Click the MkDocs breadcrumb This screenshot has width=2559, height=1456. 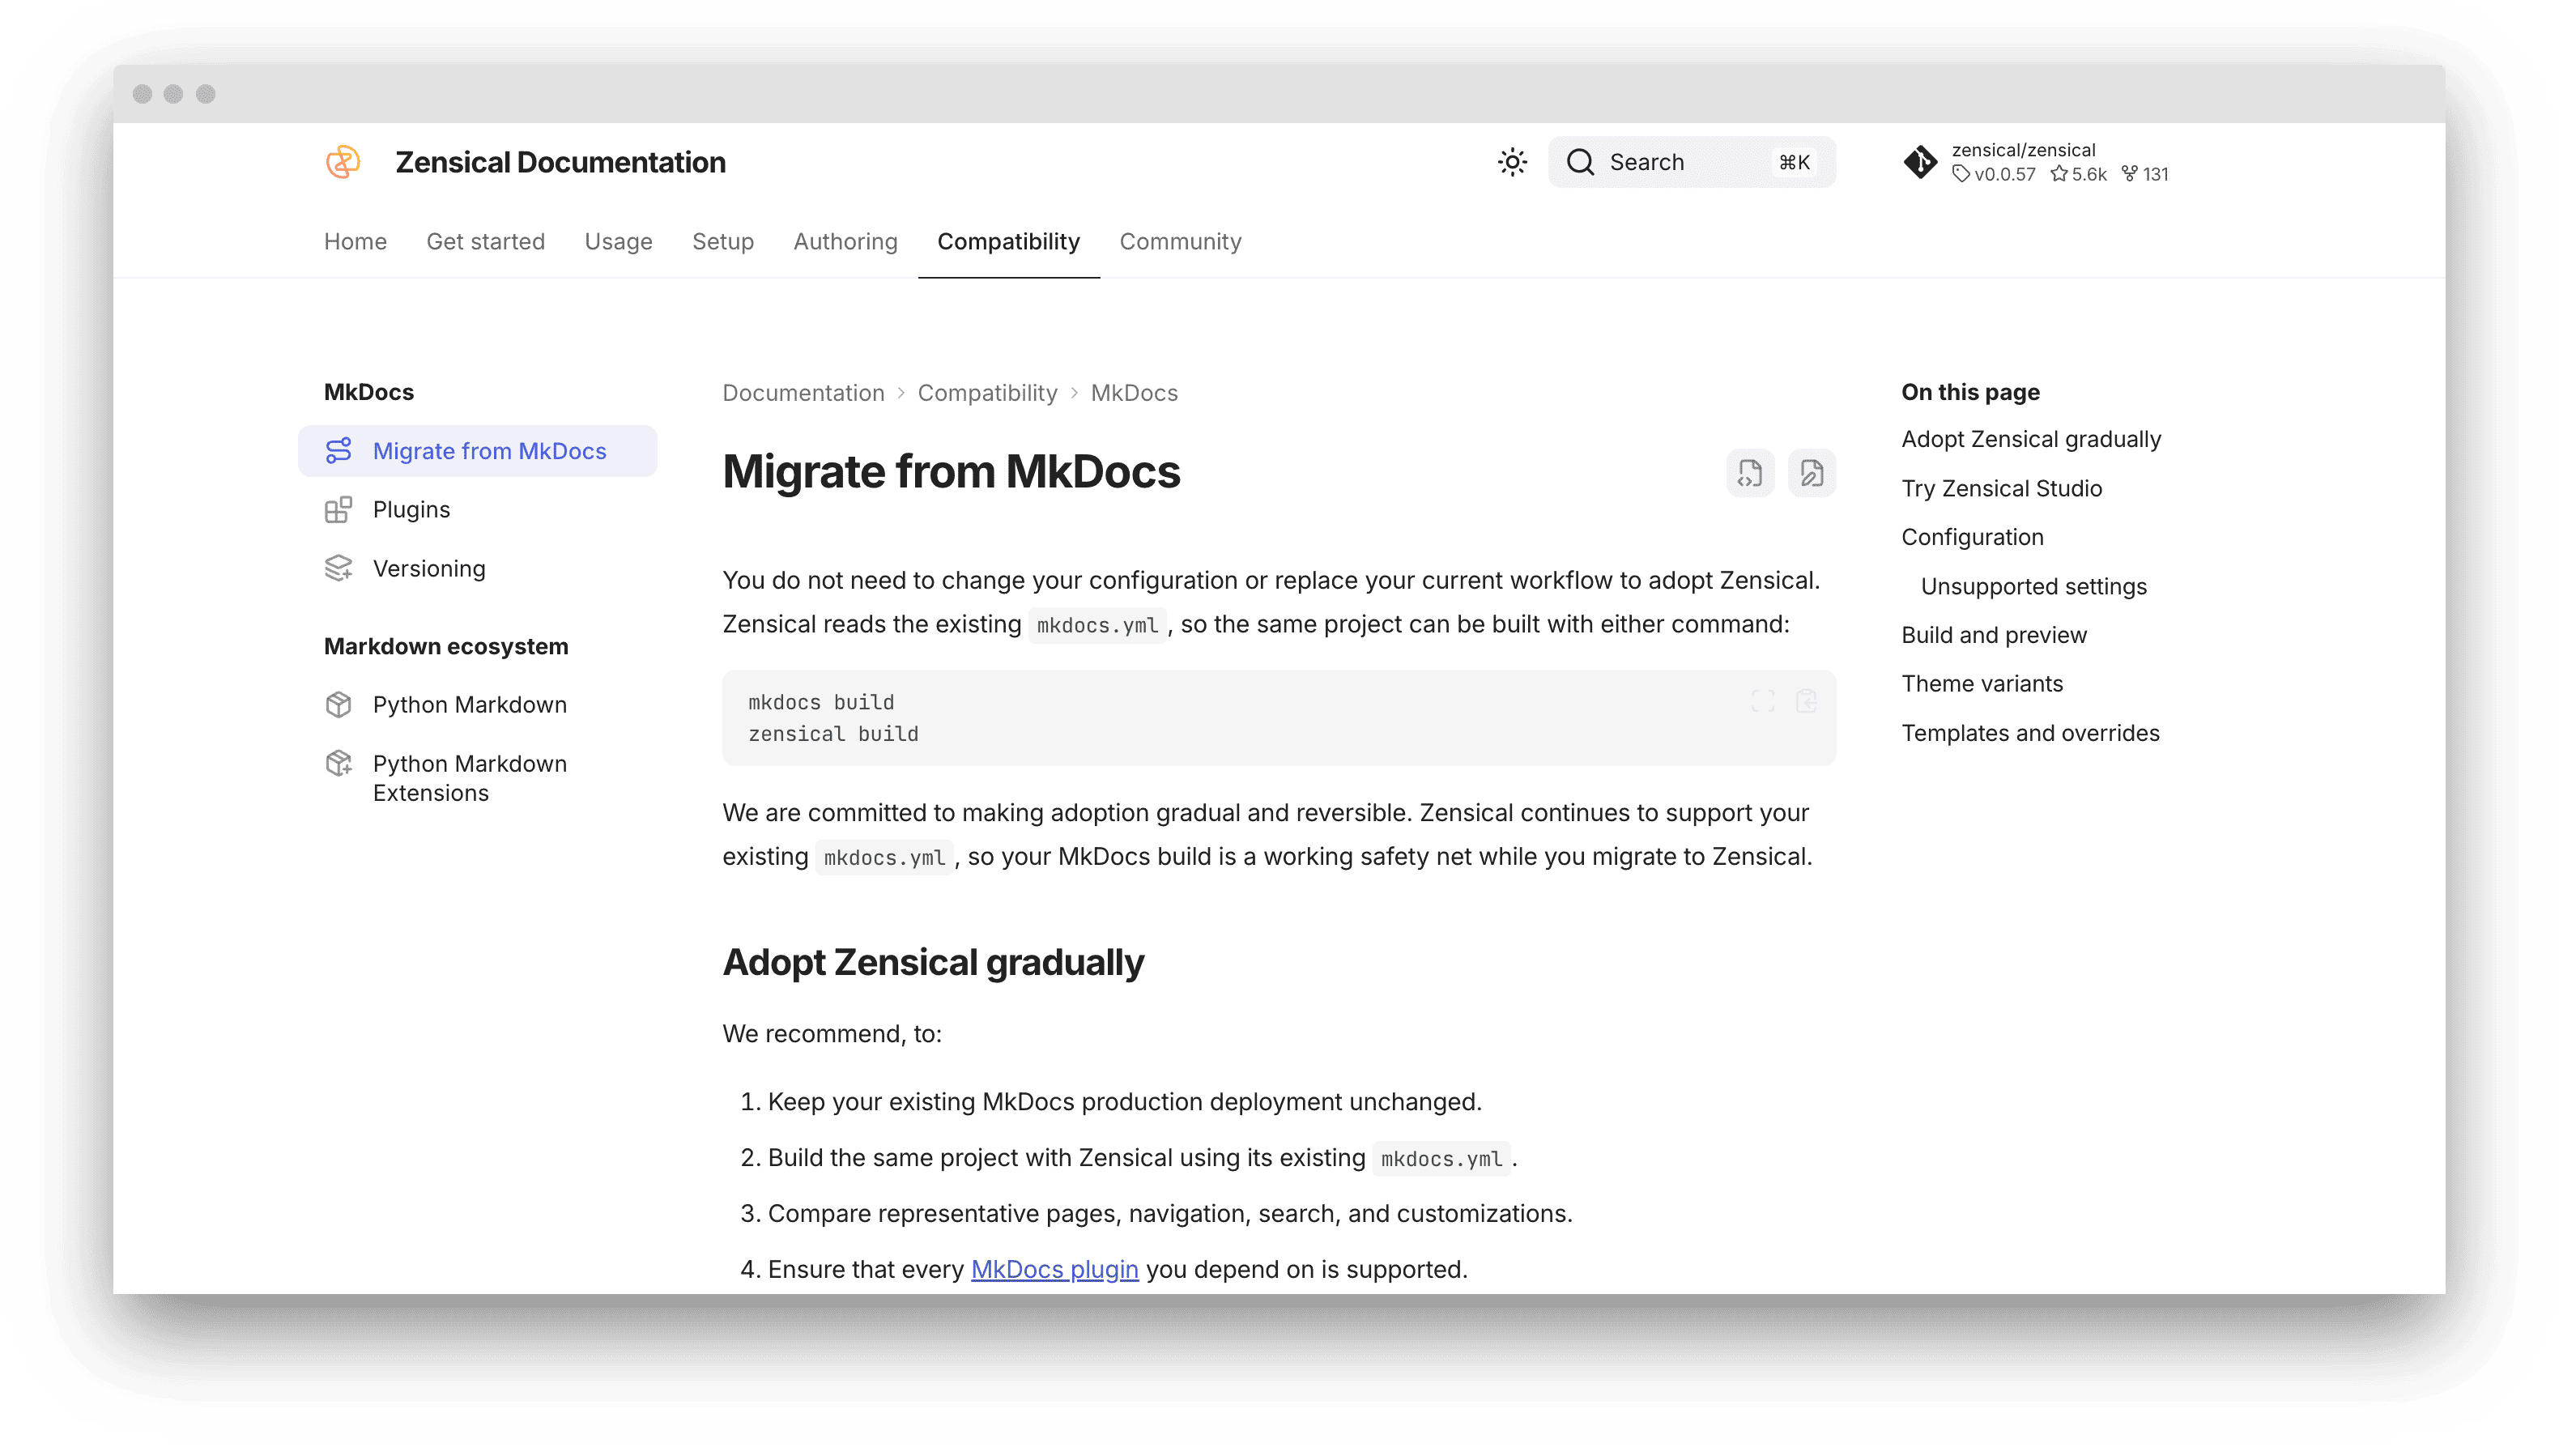click(1134, 393)
